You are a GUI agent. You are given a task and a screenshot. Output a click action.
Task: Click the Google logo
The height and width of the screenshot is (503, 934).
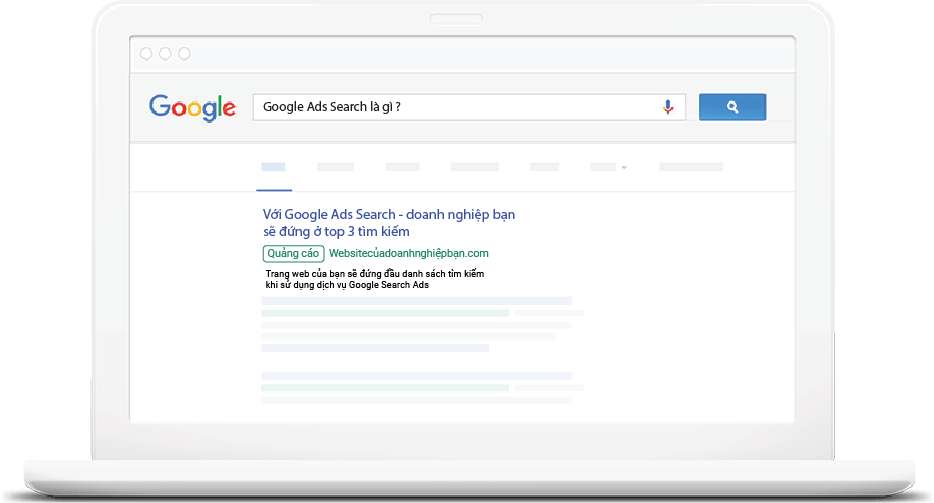192,108
